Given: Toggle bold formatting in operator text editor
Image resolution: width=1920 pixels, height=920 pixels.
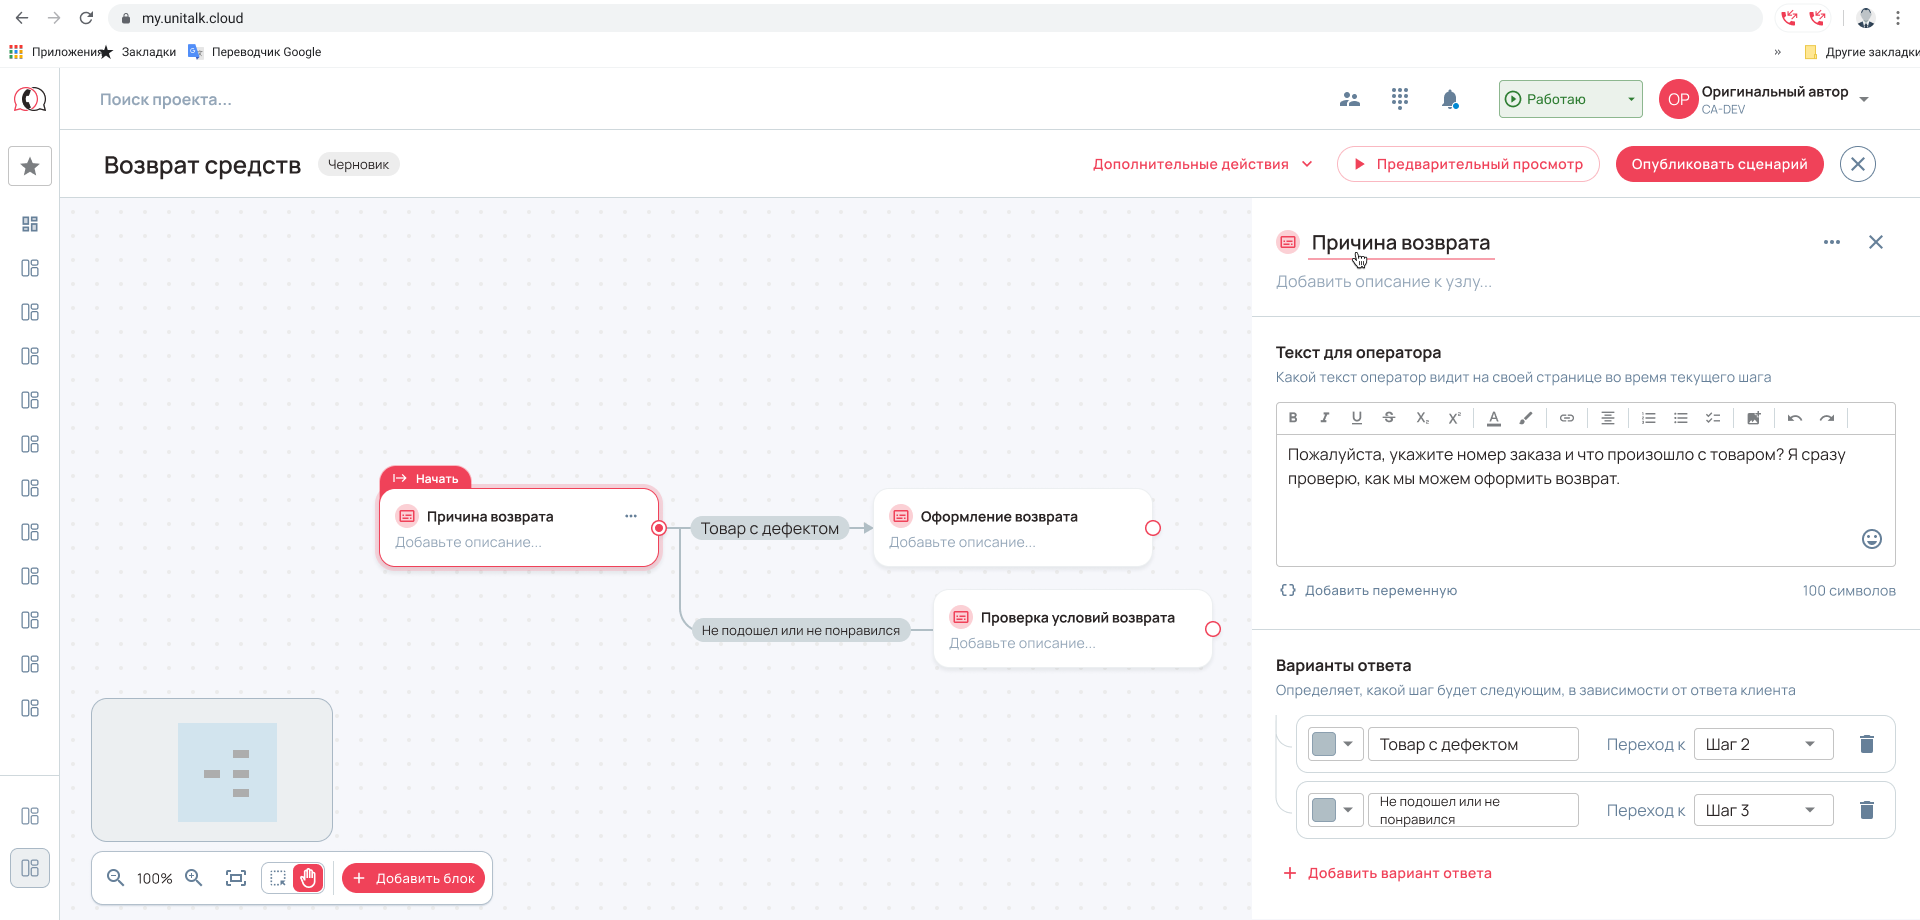Looking at the screenshot, I should pos(1293,418).
